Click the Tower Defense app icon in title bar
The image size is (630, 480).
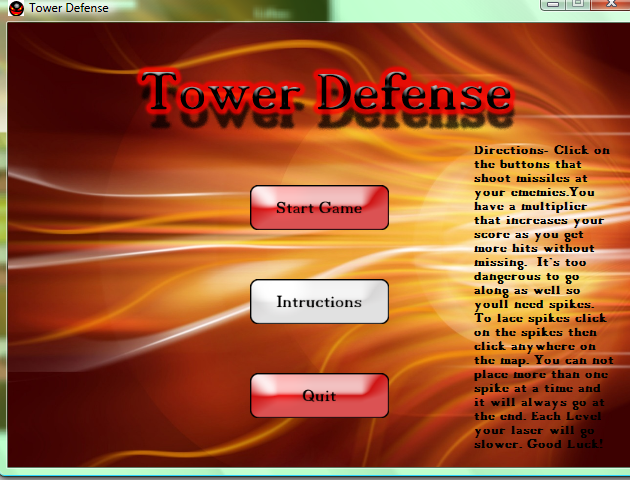point(16,8)
